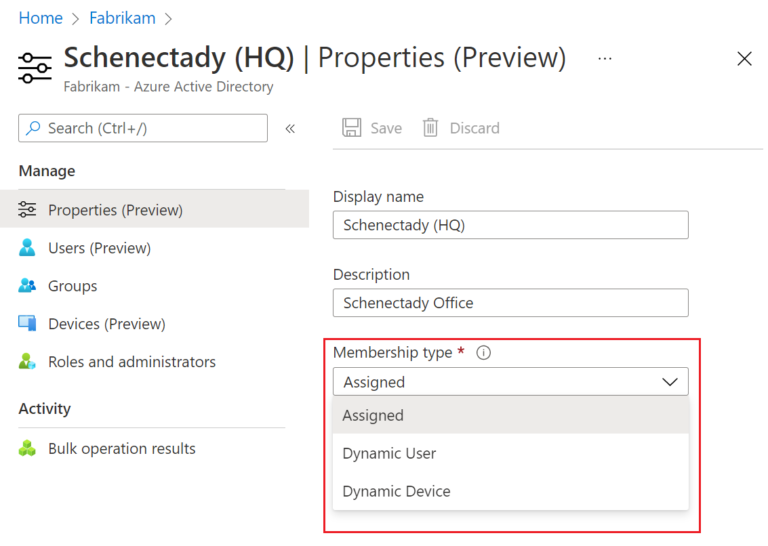Click the Groups icon in sidebar
The height and width of the screenshot is (546, 768).
[28, 286]
